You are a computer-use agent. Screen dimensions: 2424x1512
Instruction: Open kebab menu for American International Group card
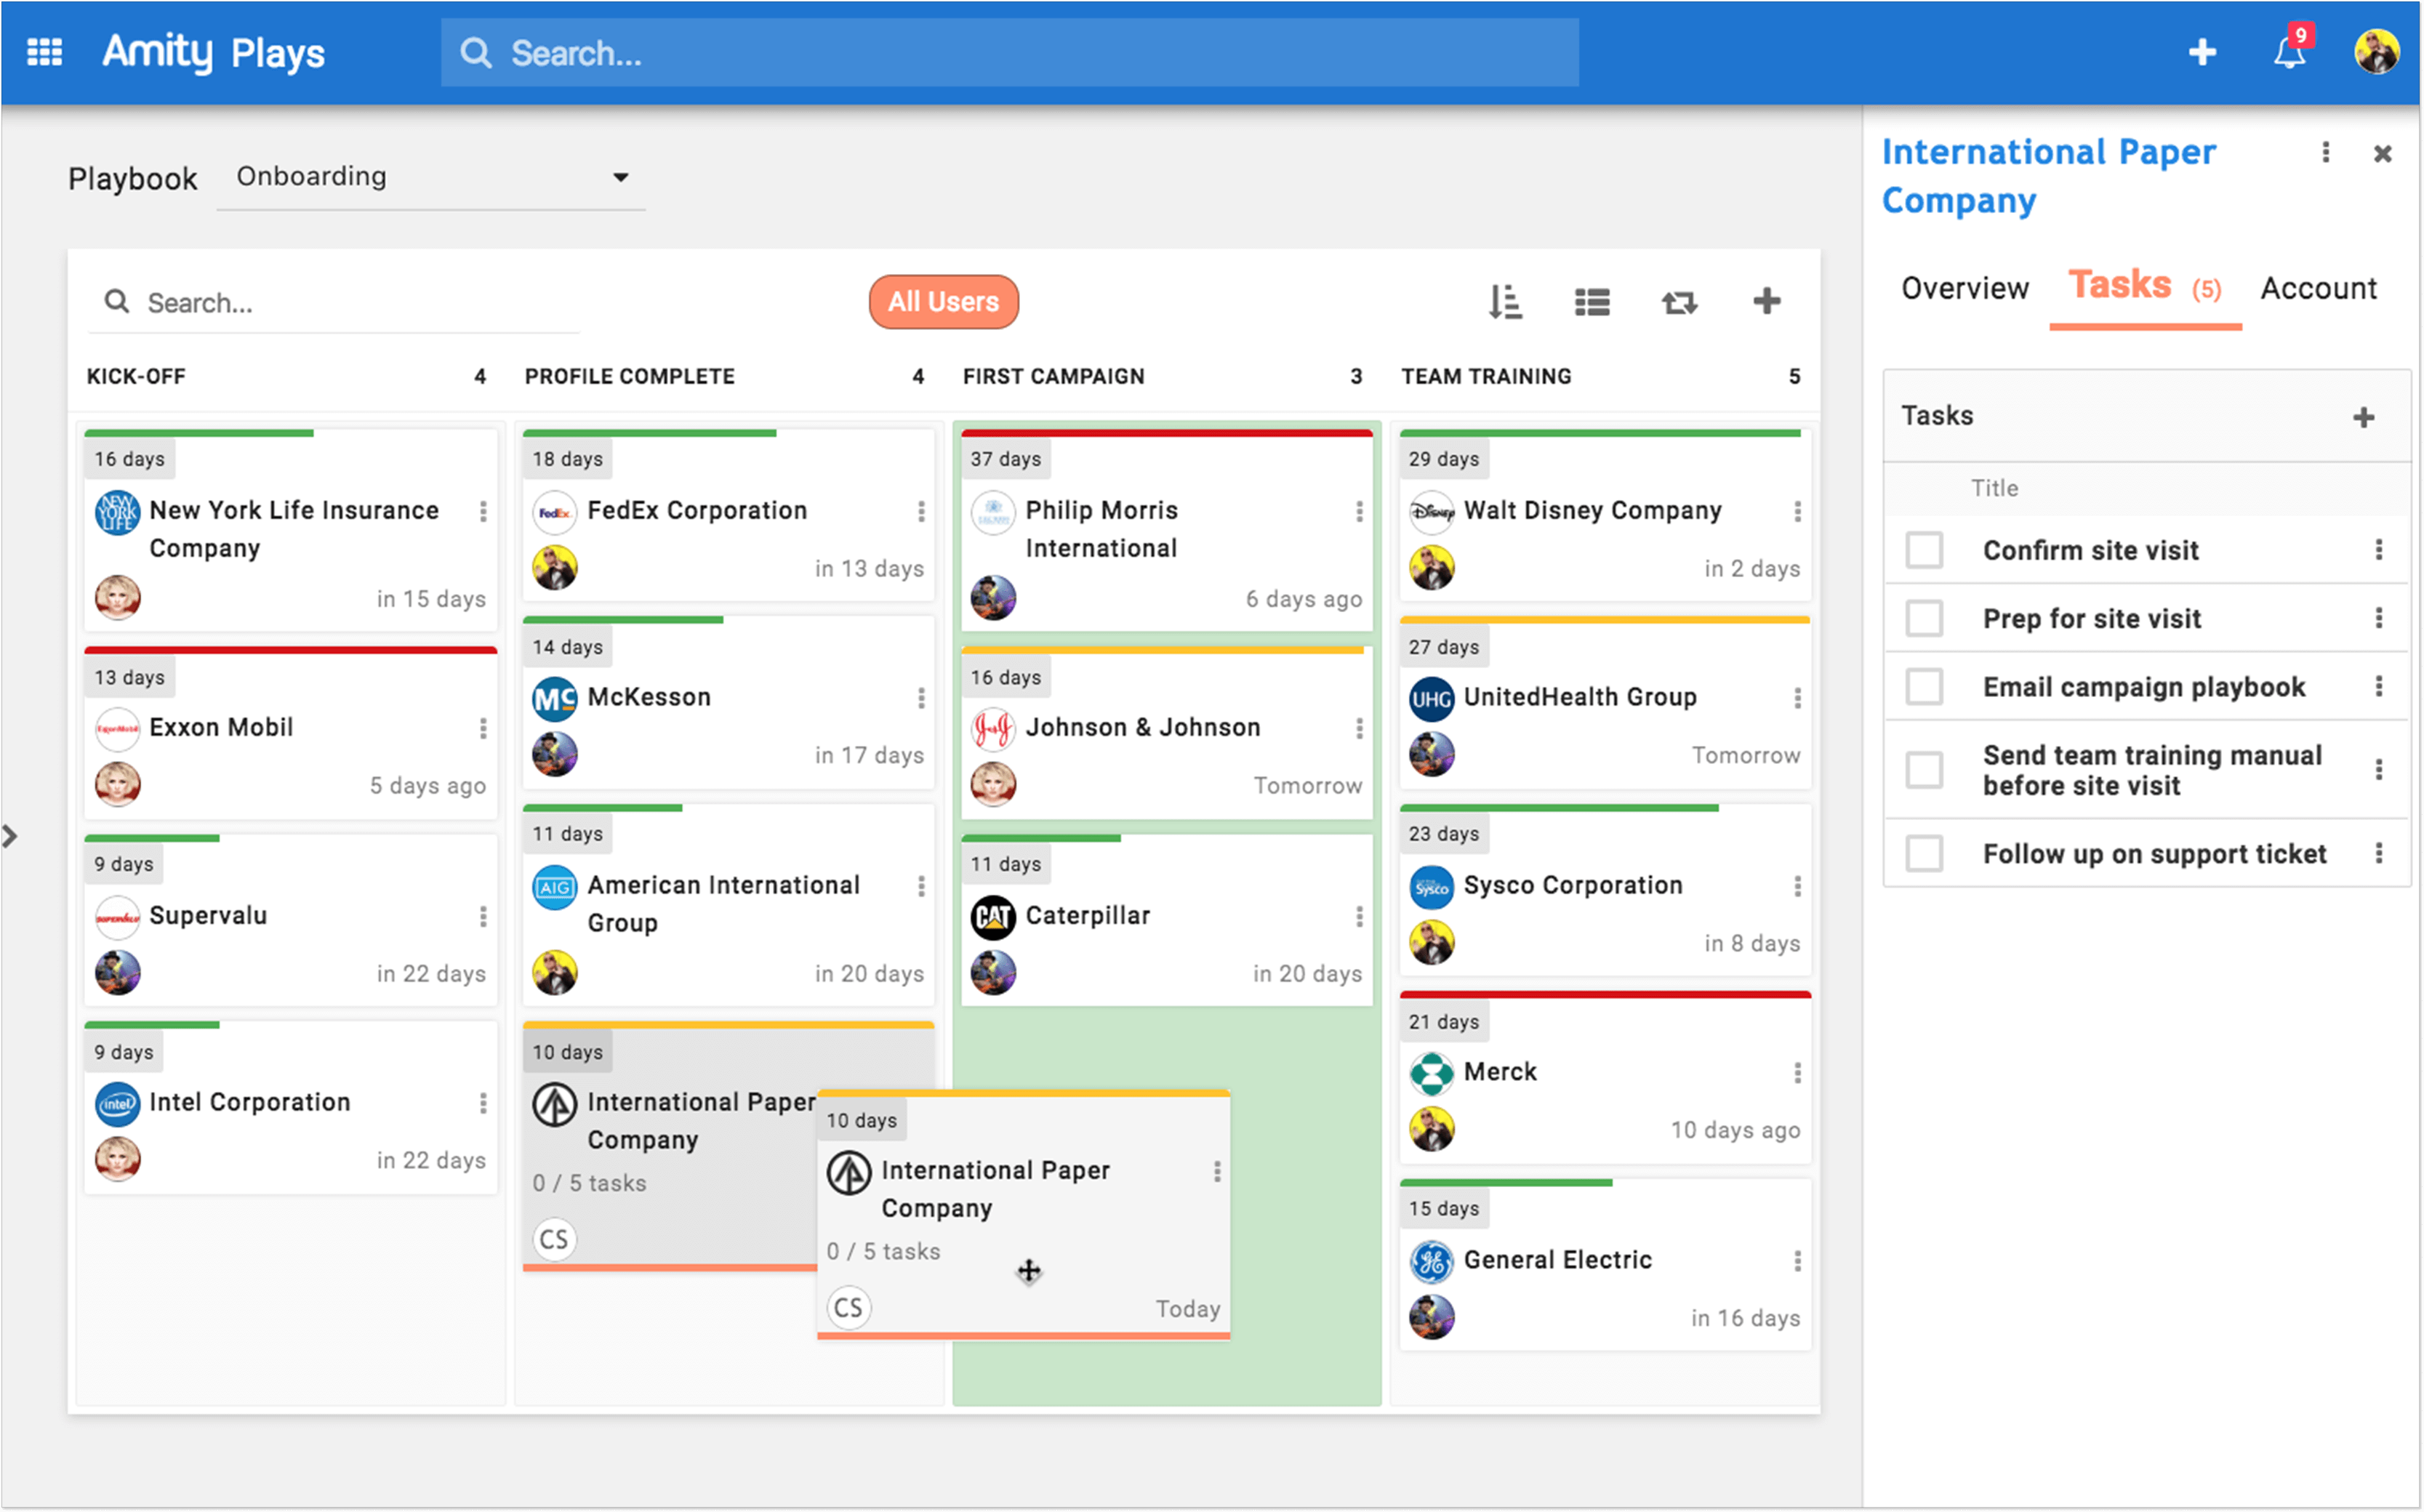tap(921, 886)
